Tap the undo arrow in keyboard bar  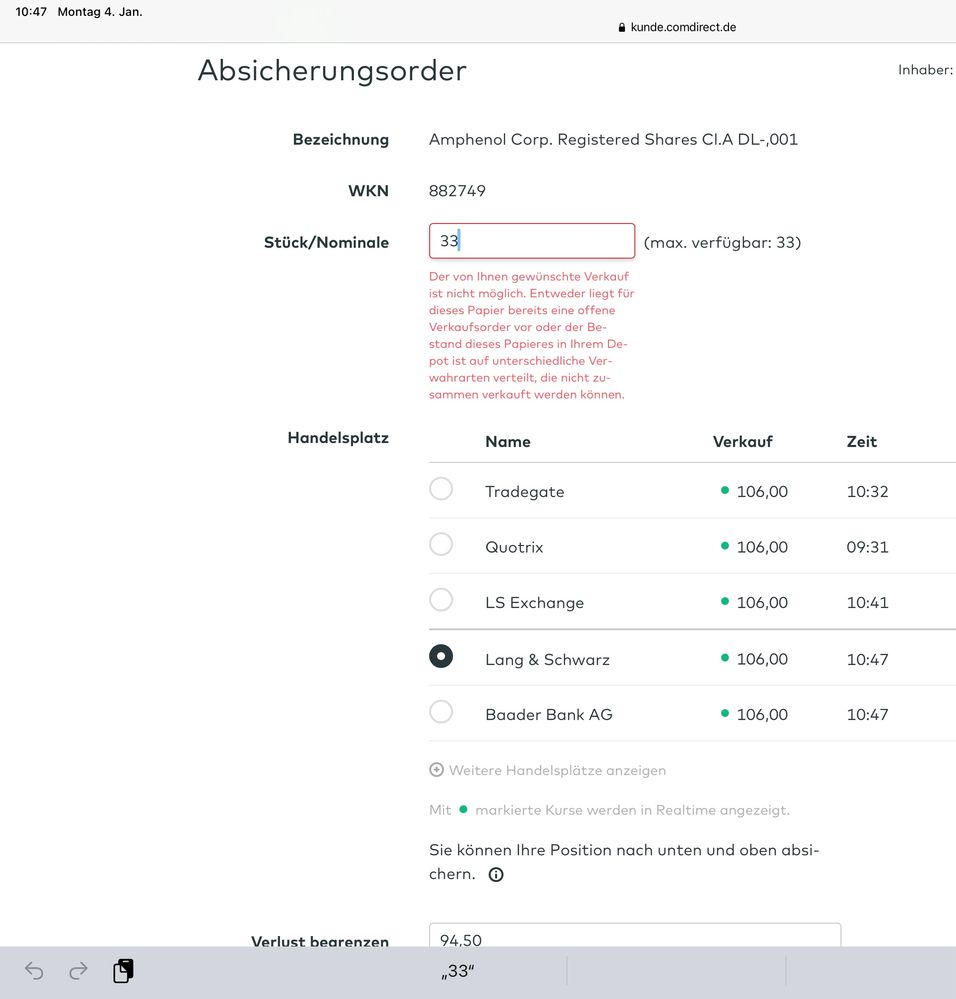(34, 971)
